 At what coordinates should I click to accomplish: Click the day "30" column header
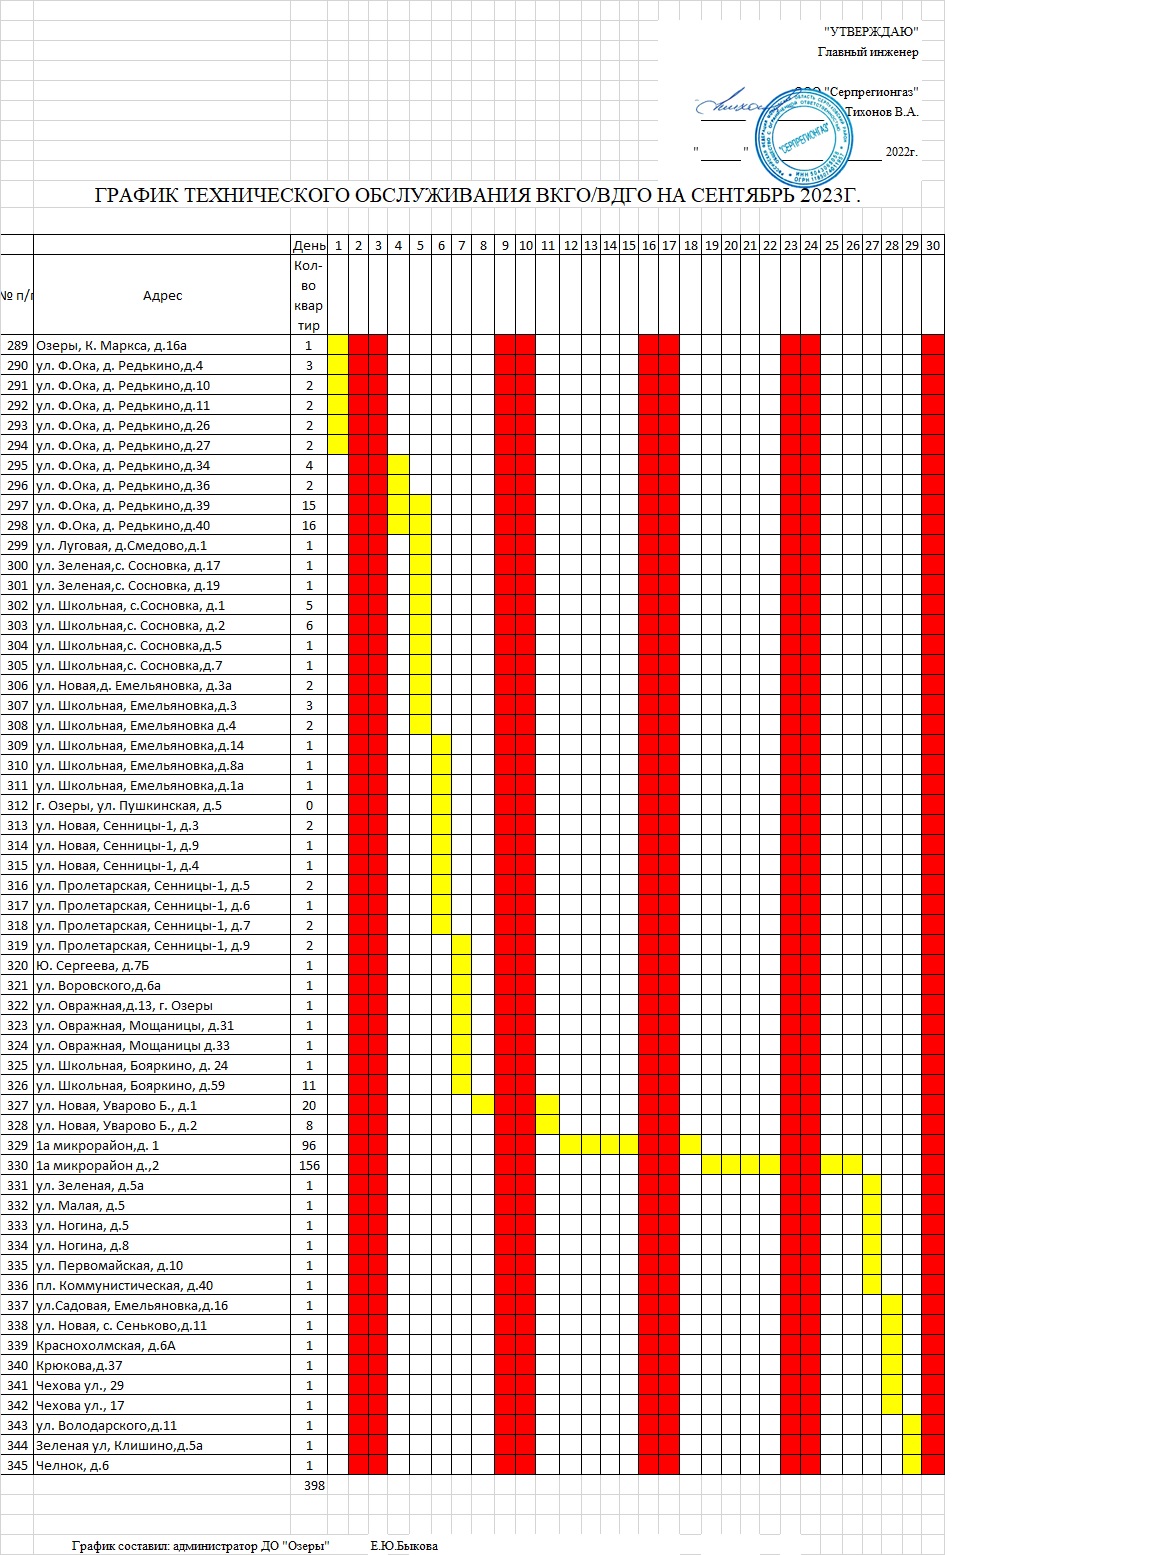(933, 245)
